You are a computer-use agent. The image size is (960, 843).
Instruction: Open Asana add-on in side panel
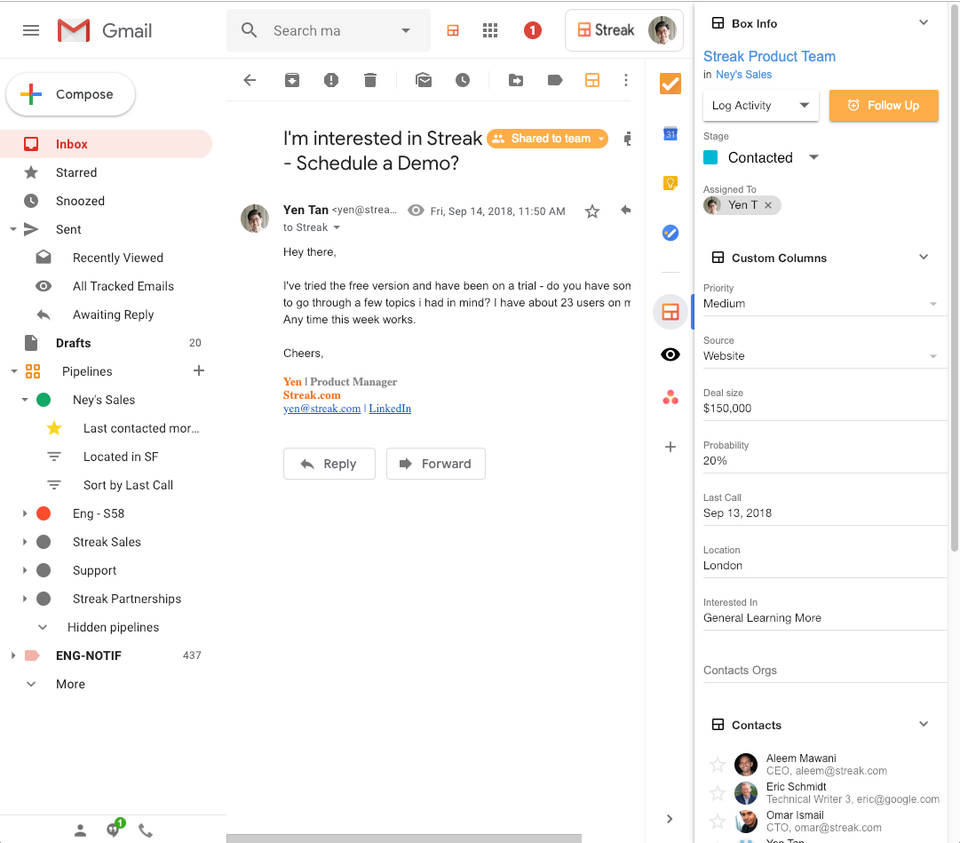click(x=671, y=398)
